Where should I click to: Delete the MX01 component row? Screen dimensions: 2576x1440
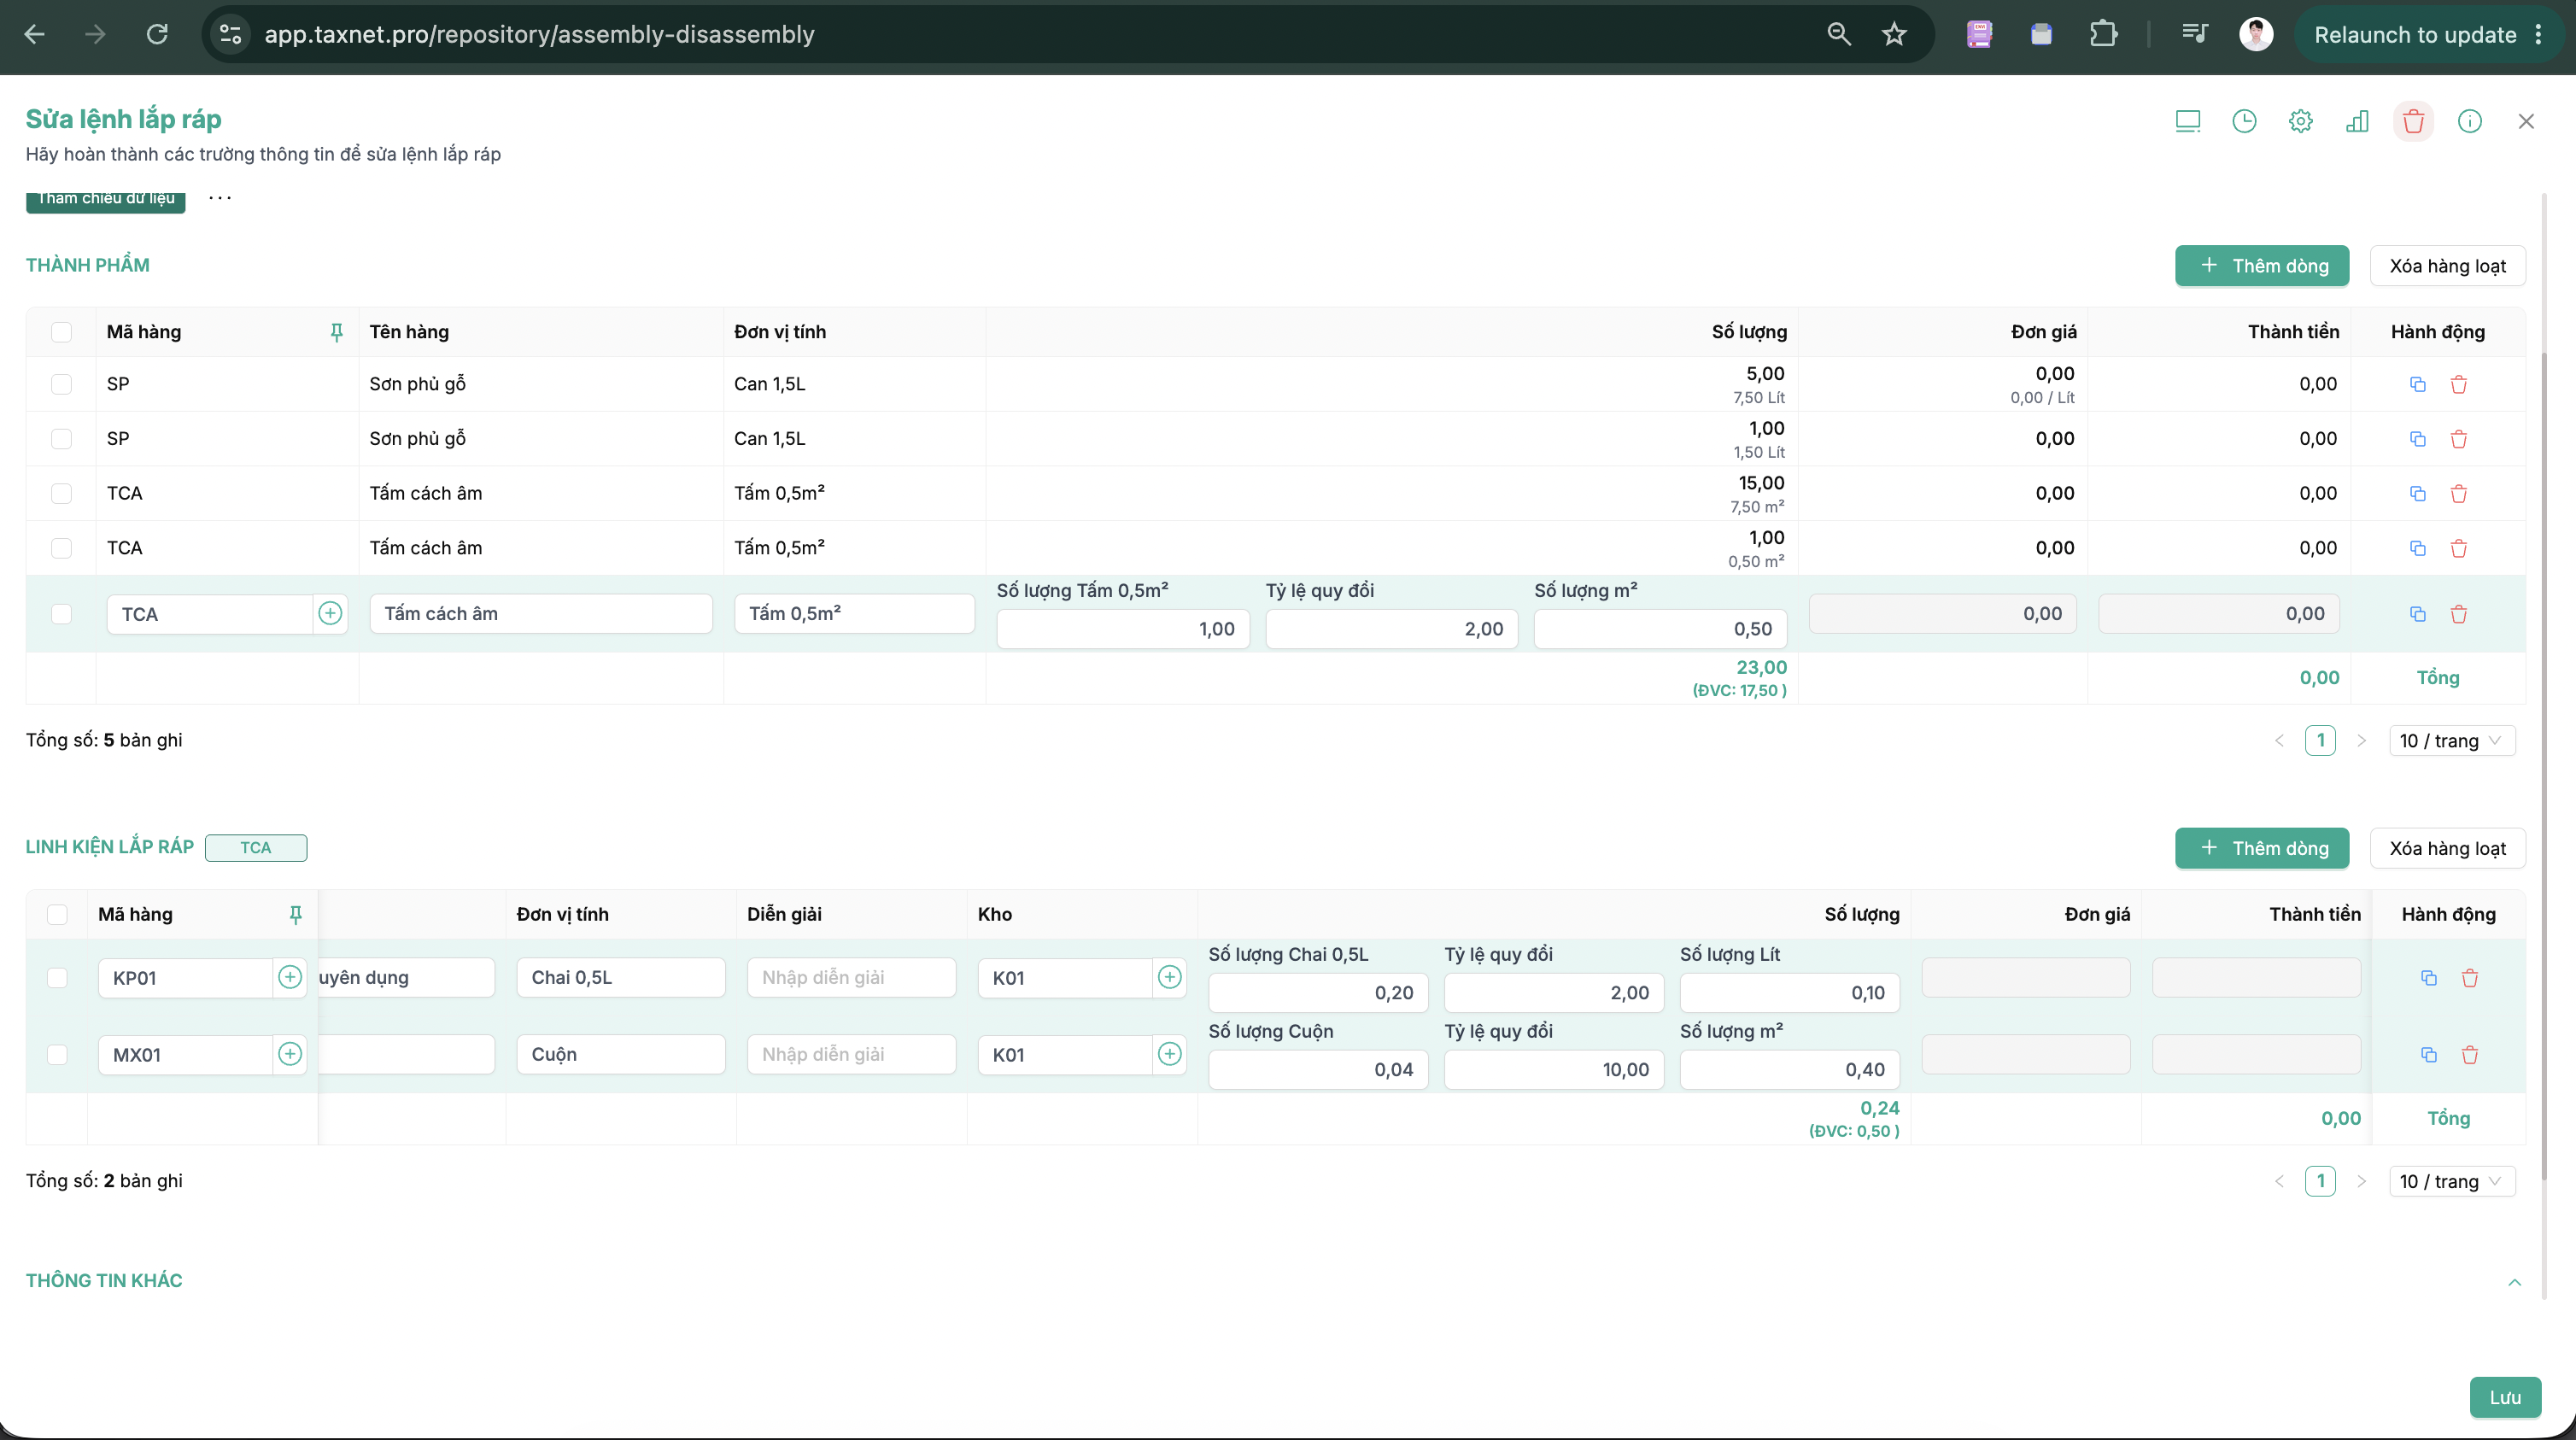pyautogui.click(x=2470, y=1054)
